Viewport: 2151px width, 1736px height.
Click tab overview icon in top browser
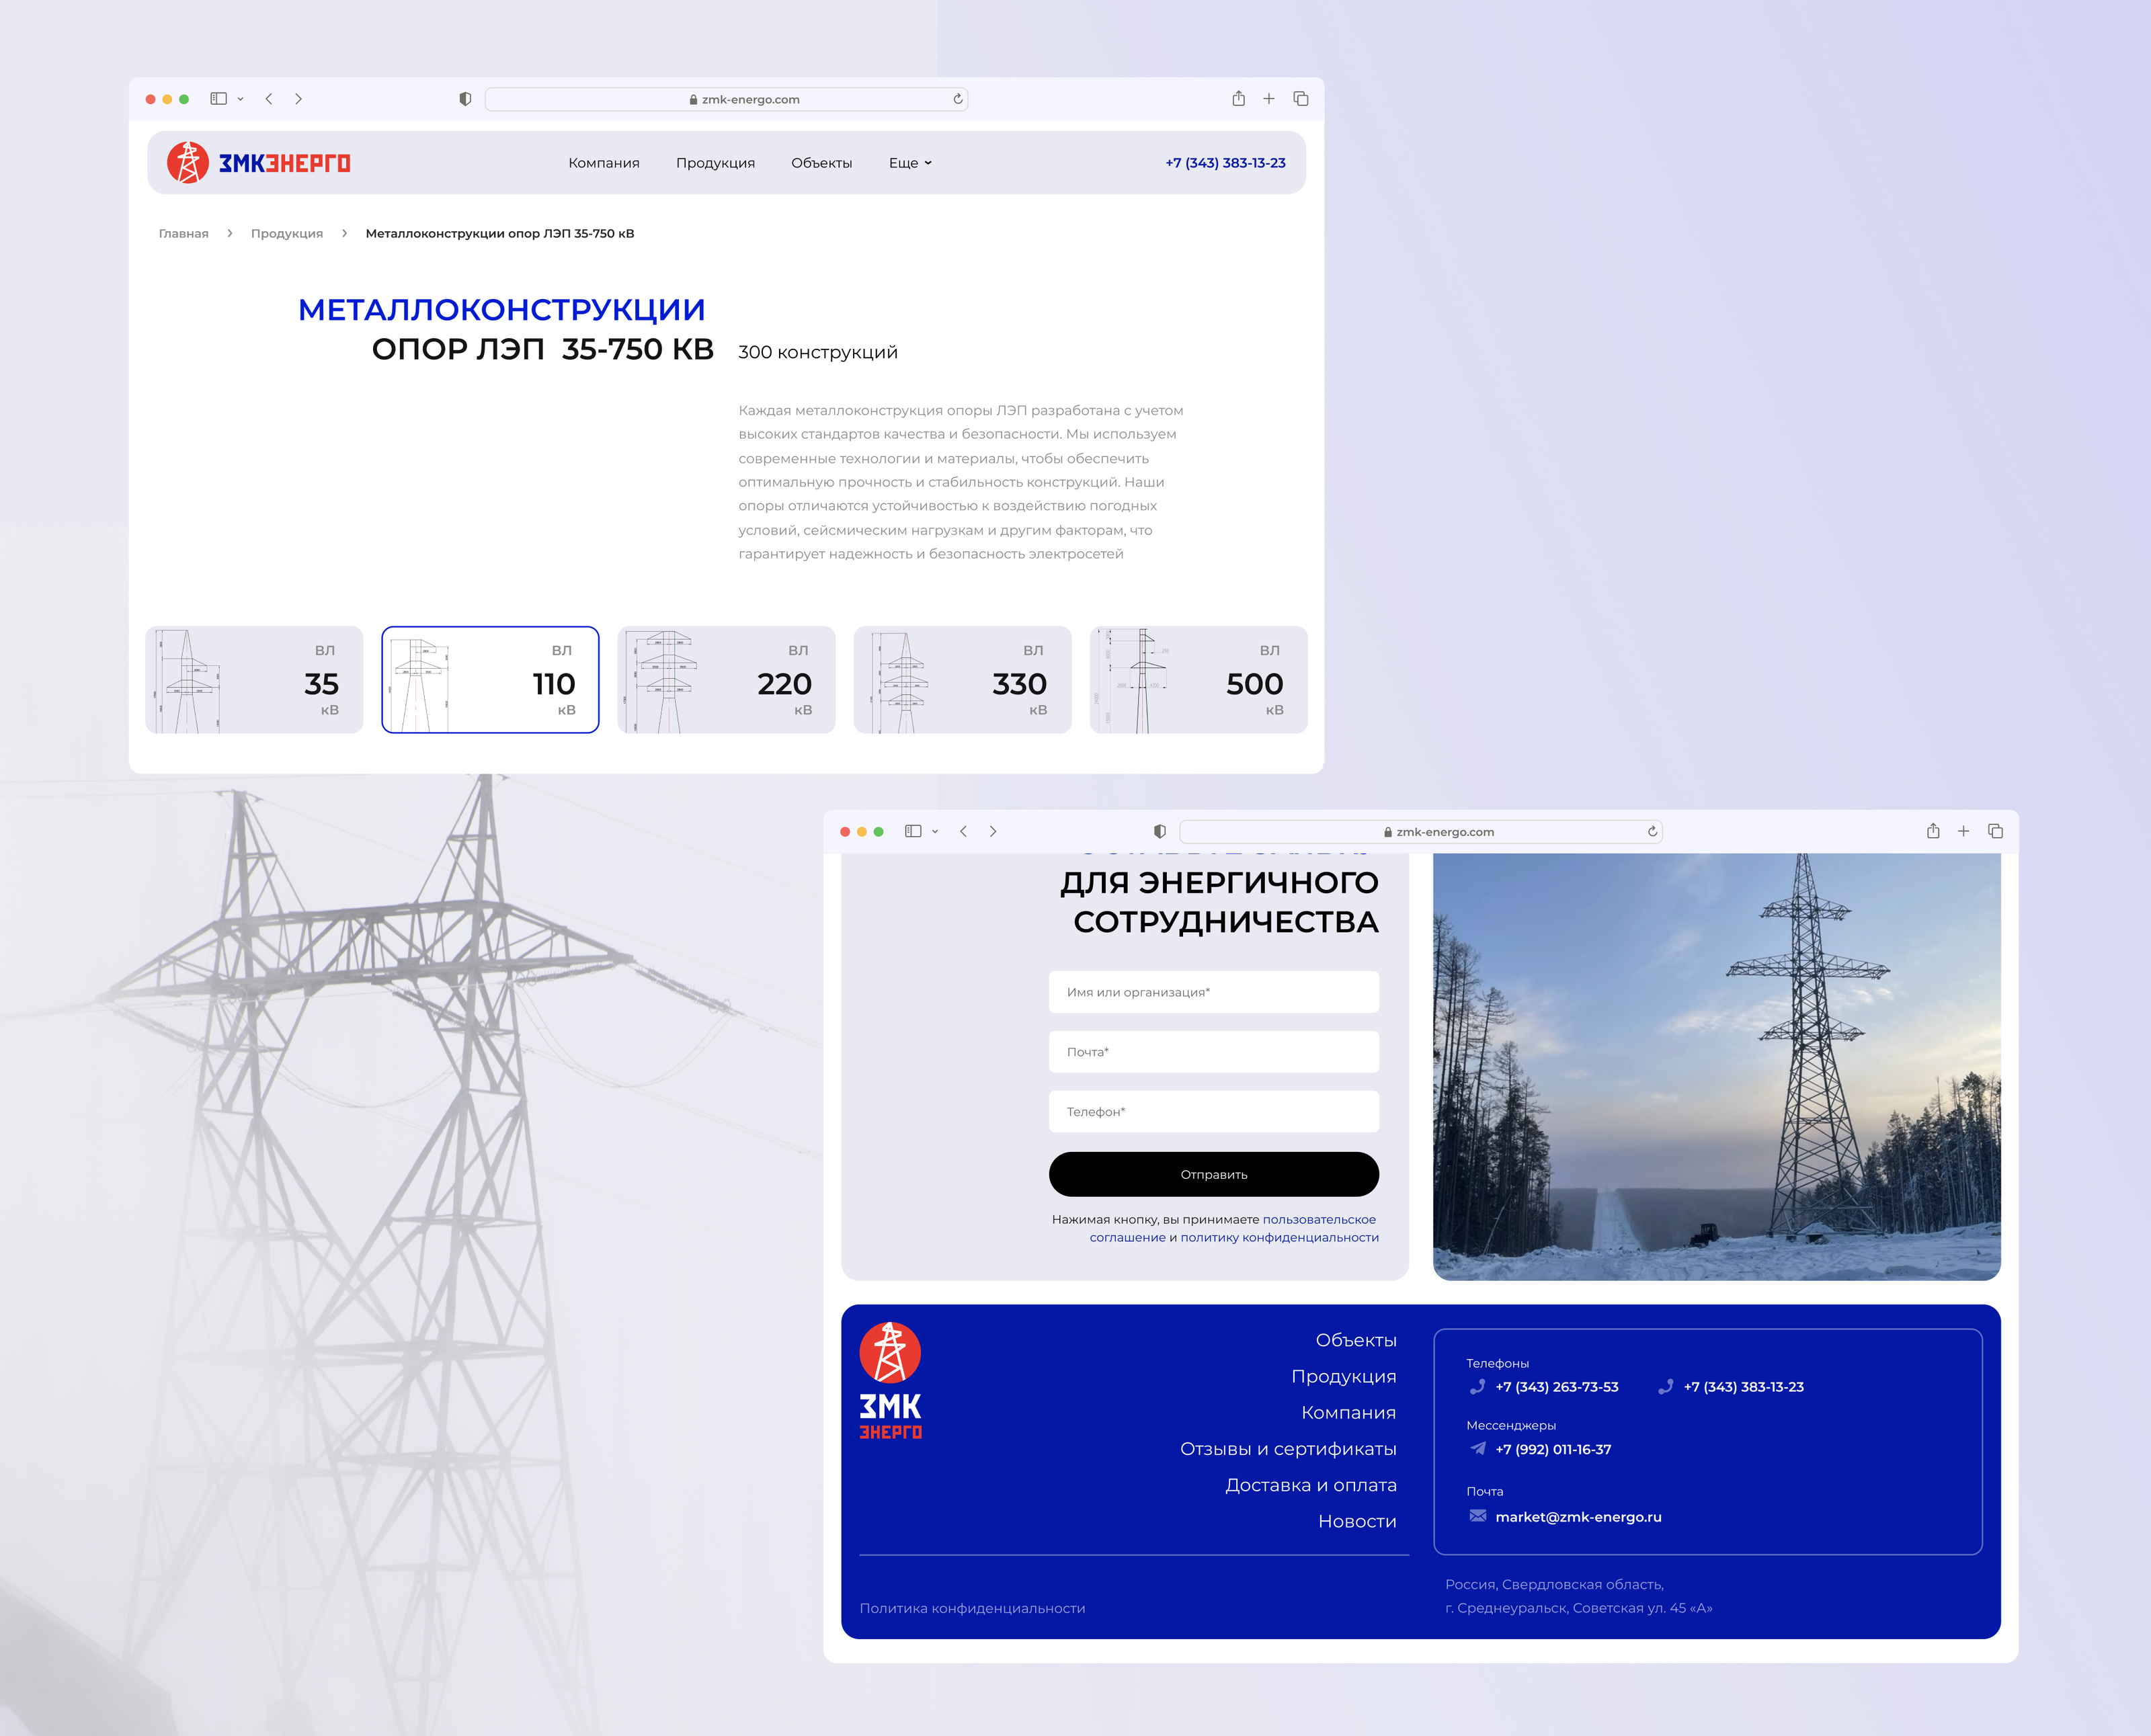click(1300, 99)
